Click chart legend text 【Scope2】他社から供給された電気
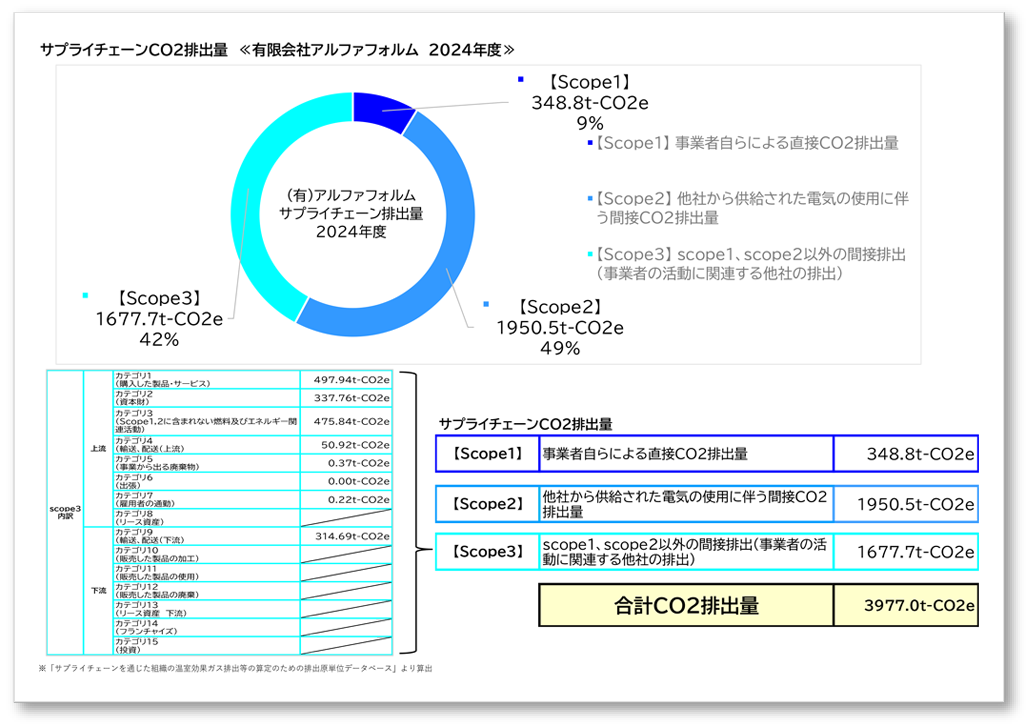 (752, 208)
